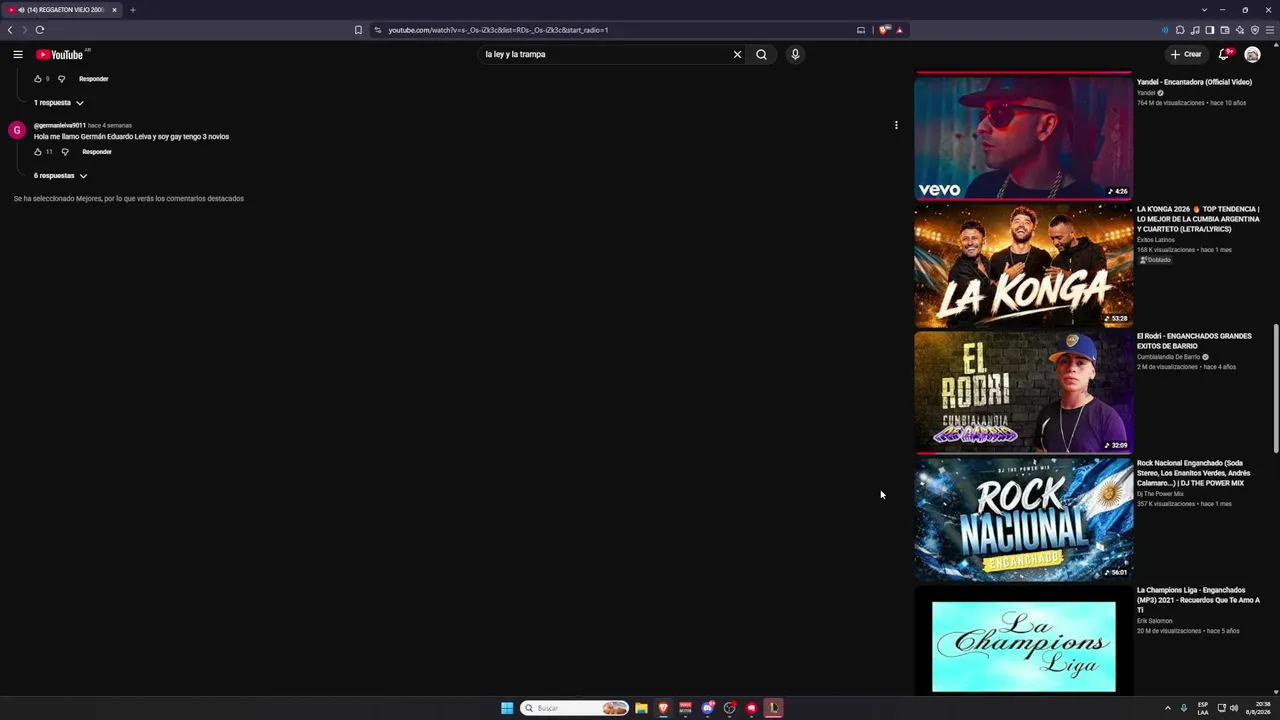Open taskbar clock and date
Image resolution: width=1280 pixels, height=720 pixels.
pyautogui.click(x=1257, y=708)
